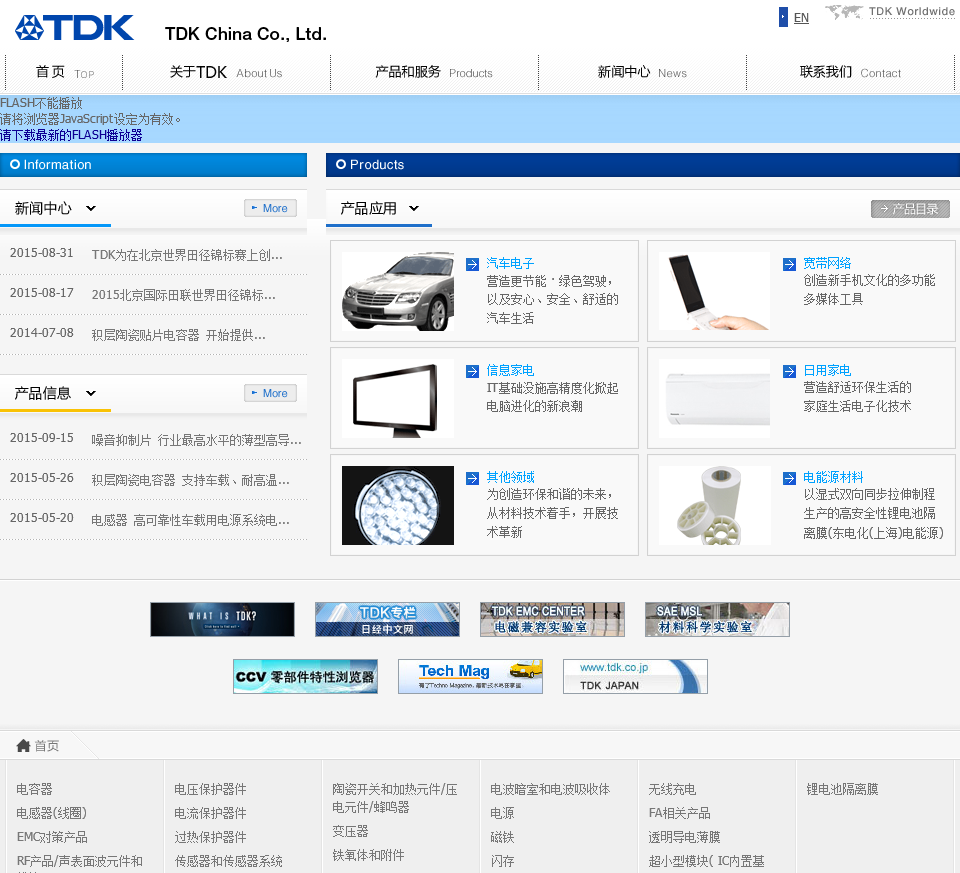This screenshot has width=960, height=873.
Task: Expand the 产品应用 dropdown arrow
Action: coord(414,208)
